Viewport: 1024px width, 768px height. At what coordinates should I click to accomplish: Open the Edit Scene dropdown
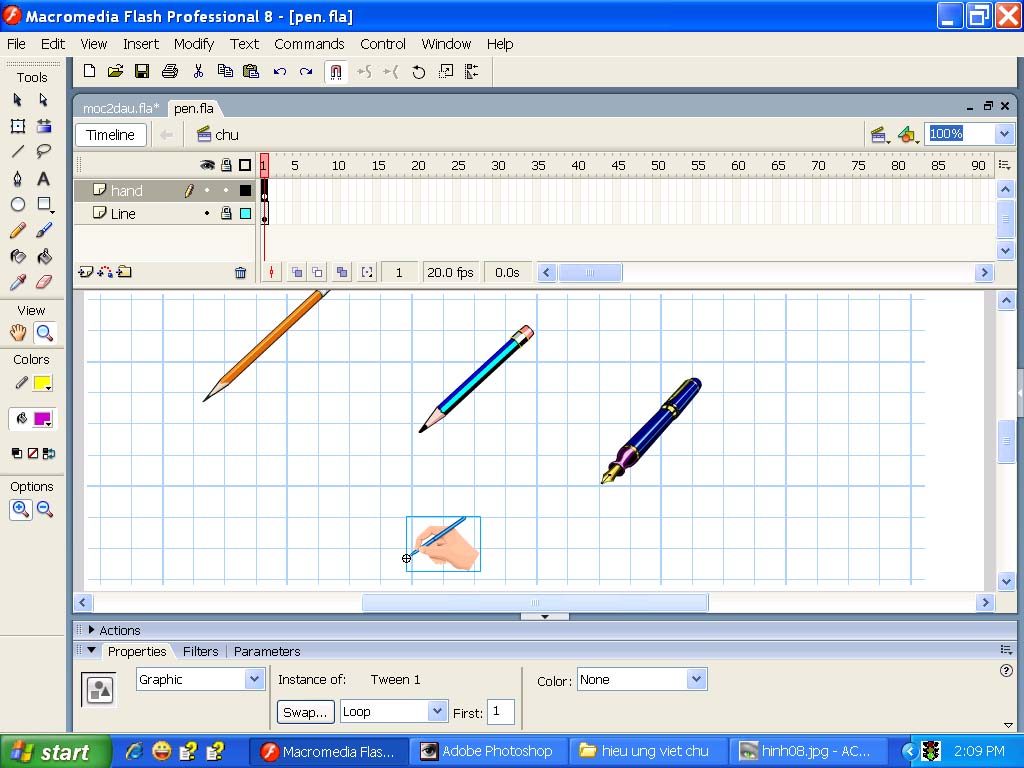tap(879, 135)
